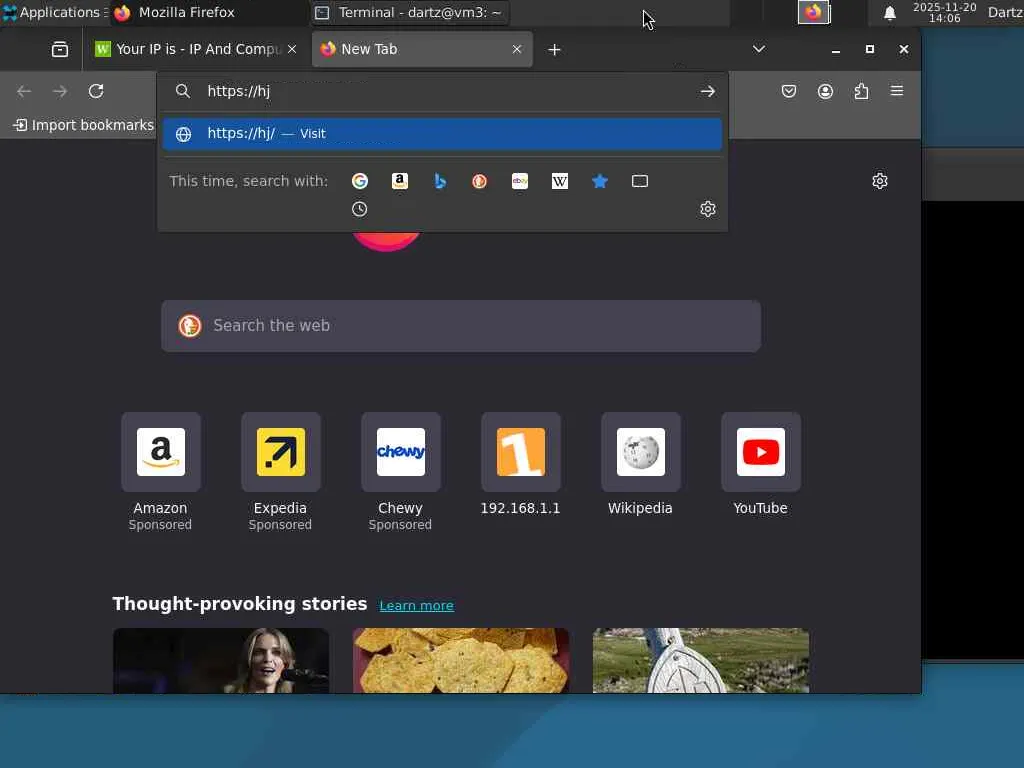
Task: Search this time with Bing icon
Action: (440, 181)
